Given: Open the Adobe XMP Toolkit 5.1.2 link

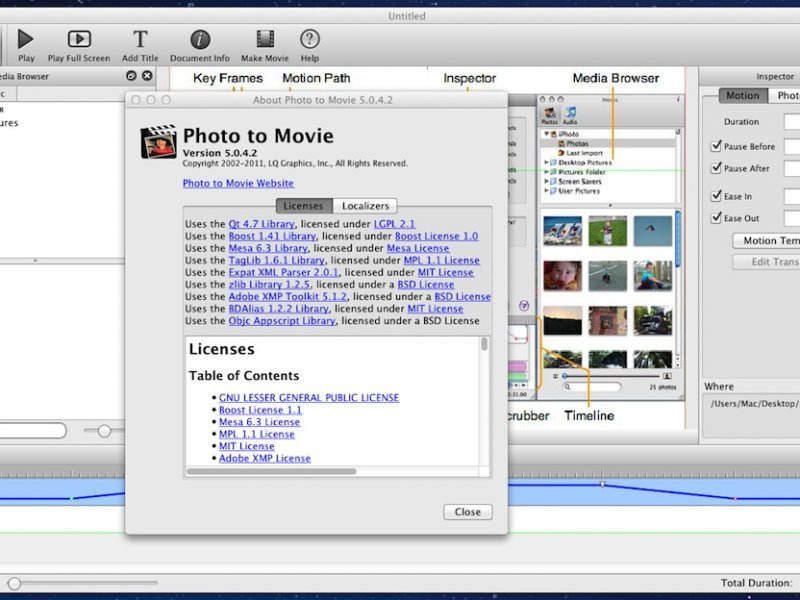Looking at the screenshot, I should (x=287, y=297).
